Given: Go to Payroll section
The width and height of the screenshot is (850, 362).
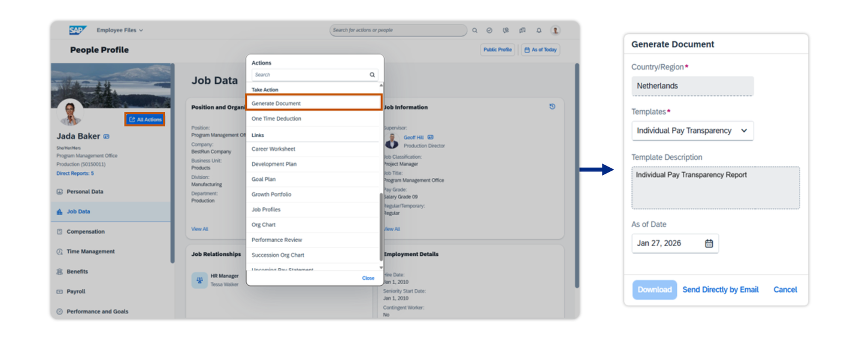Looking at the screenshot, I should click(x=111, y=292).
